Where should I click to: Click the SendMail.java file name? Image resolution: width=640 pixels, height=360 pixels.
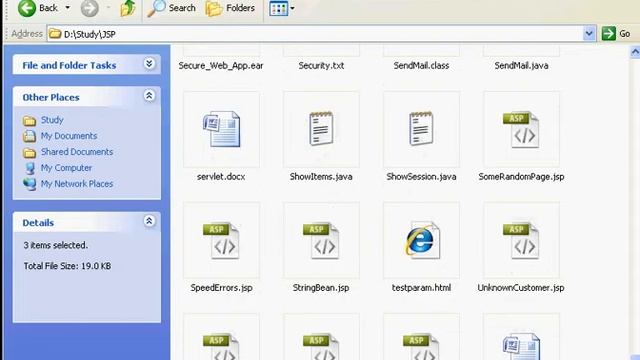[521, 66]
